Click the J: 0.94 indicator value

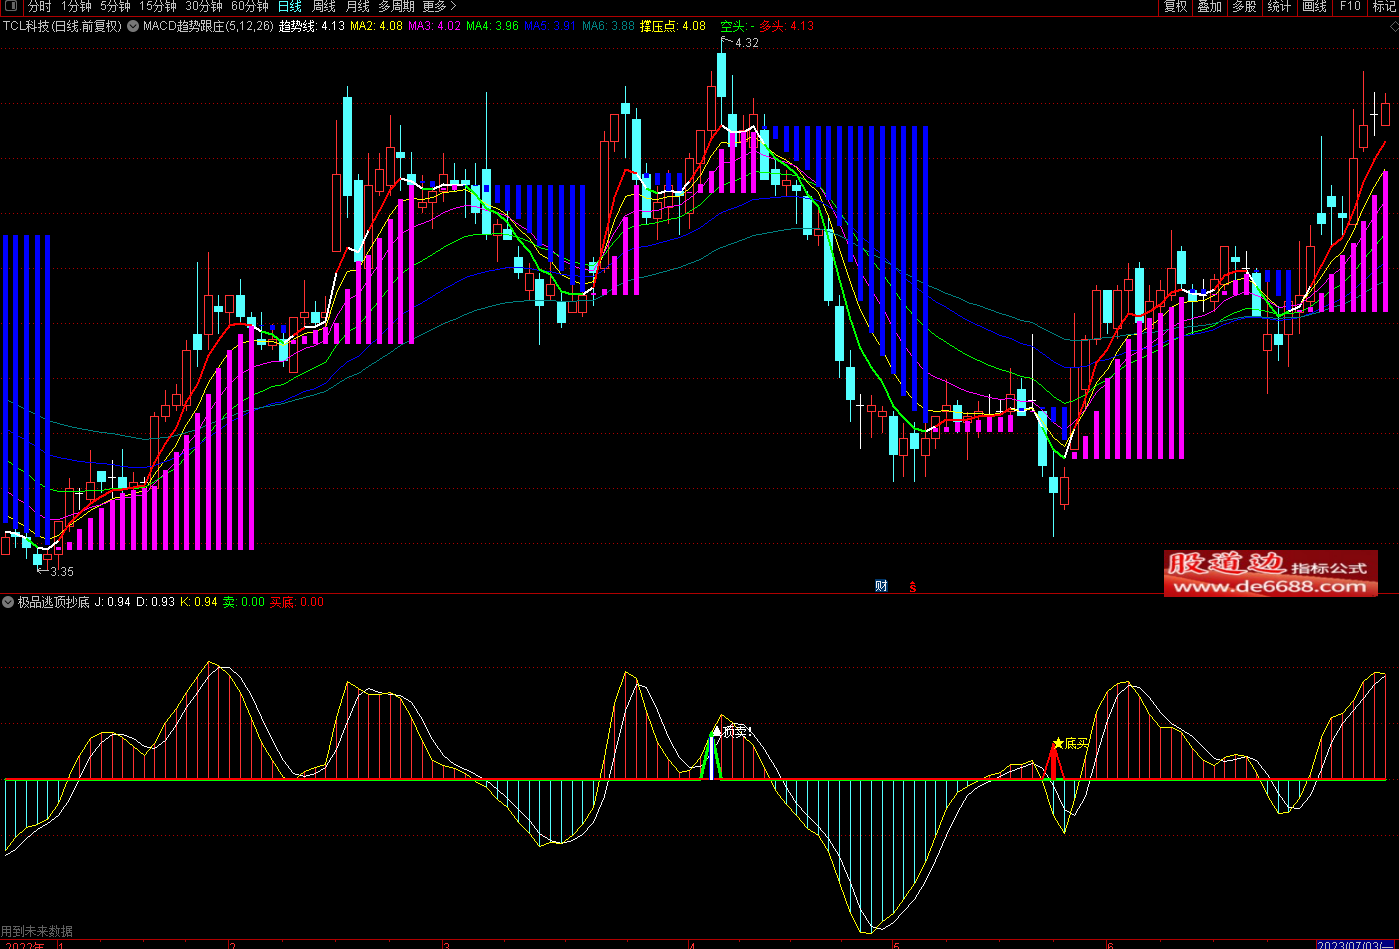(113, 602)
